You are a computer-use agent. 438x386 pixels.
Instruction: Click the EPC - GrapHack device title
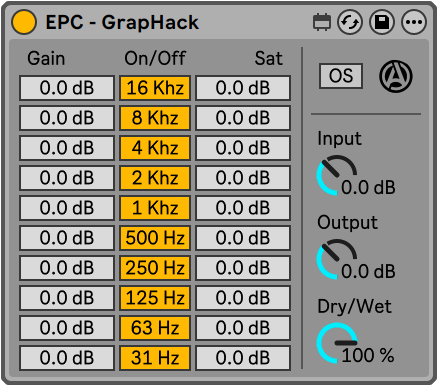click(x=122, y=22)
